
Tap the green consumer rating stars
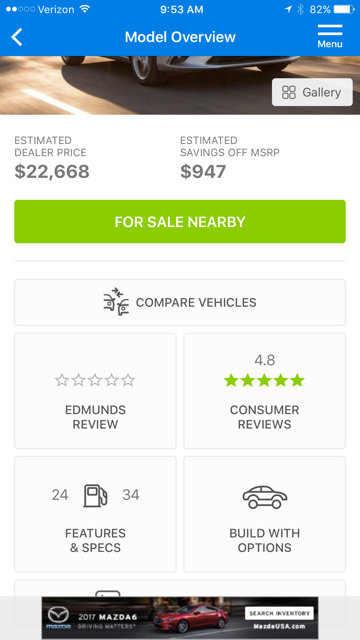point(264,380)
